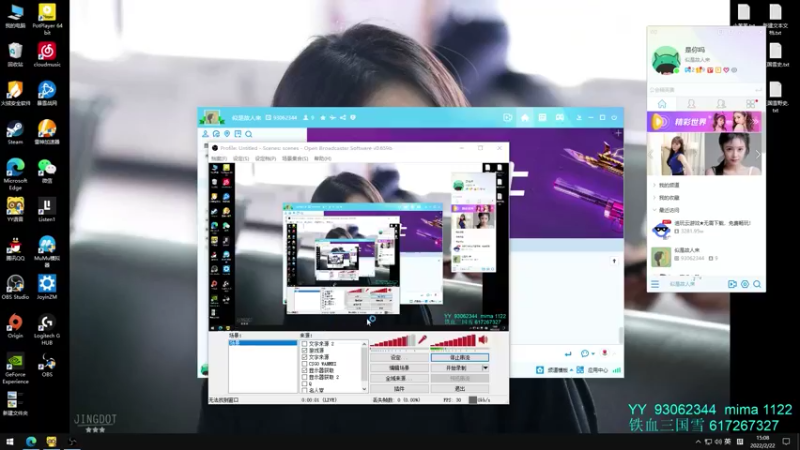The image size is (800, 450).
Task: Enable the Q source checkbox in OBS
Action: click(x=305, y=384)
